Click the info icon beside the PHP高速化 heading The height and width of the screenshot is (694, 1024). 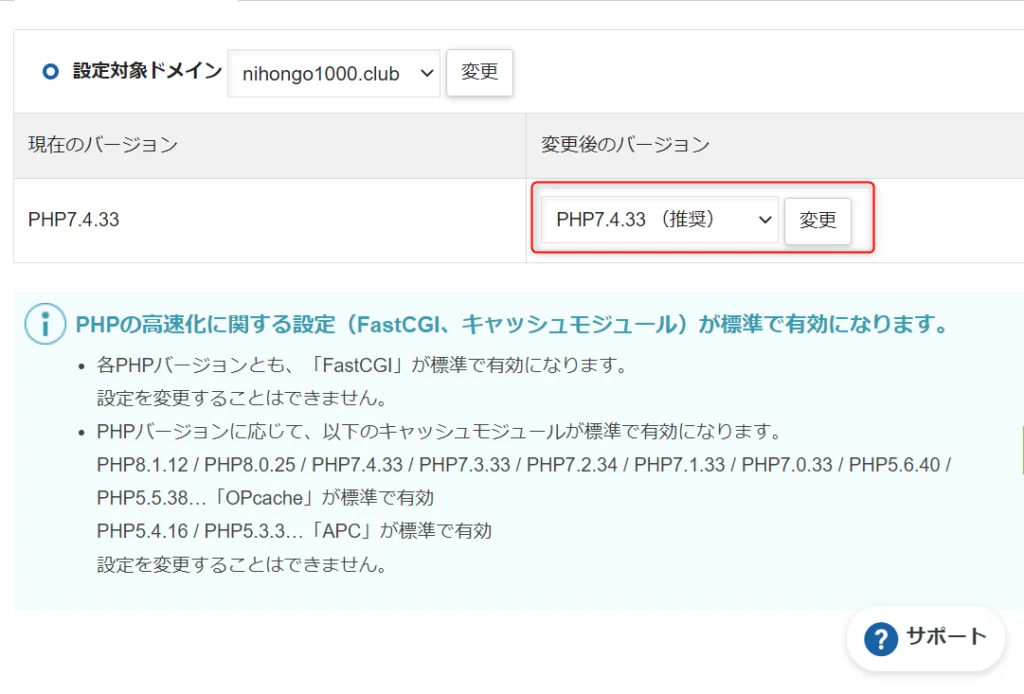[x=45, y=324]
